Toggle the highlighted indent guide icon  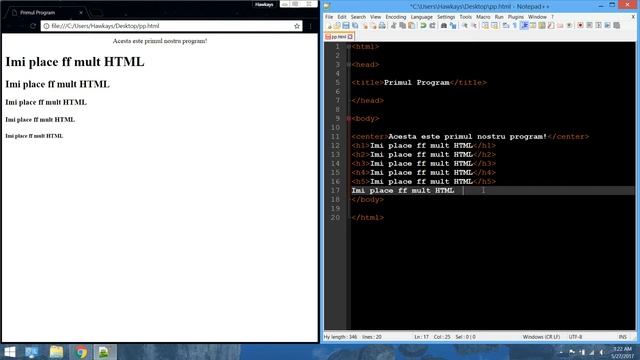(524, 26)
